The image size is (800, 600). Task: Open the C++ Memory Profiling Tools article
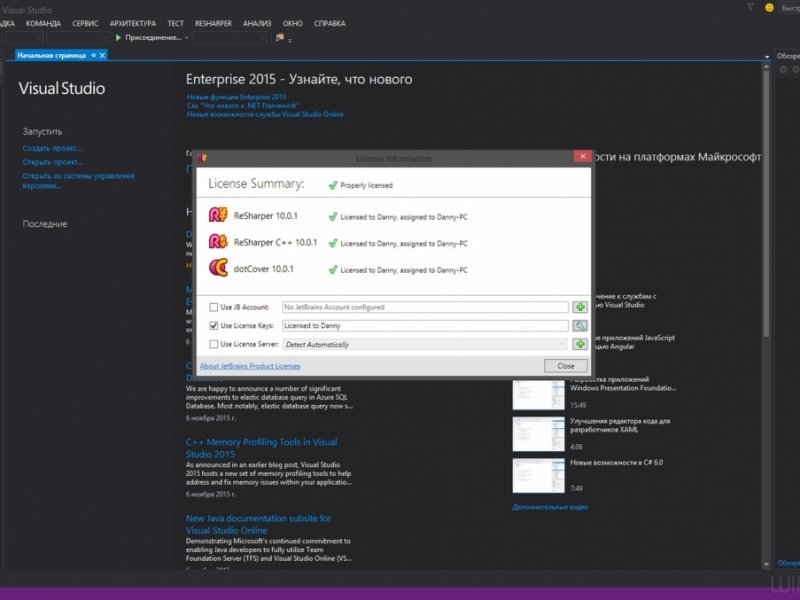point(261,448)
